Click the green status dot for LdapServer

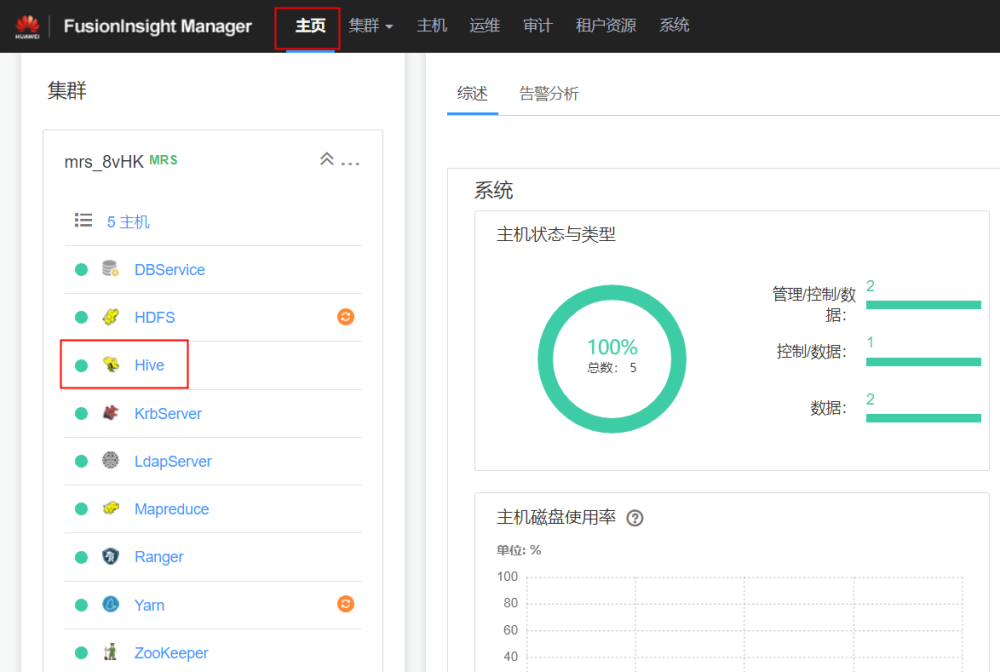(81, 461)
